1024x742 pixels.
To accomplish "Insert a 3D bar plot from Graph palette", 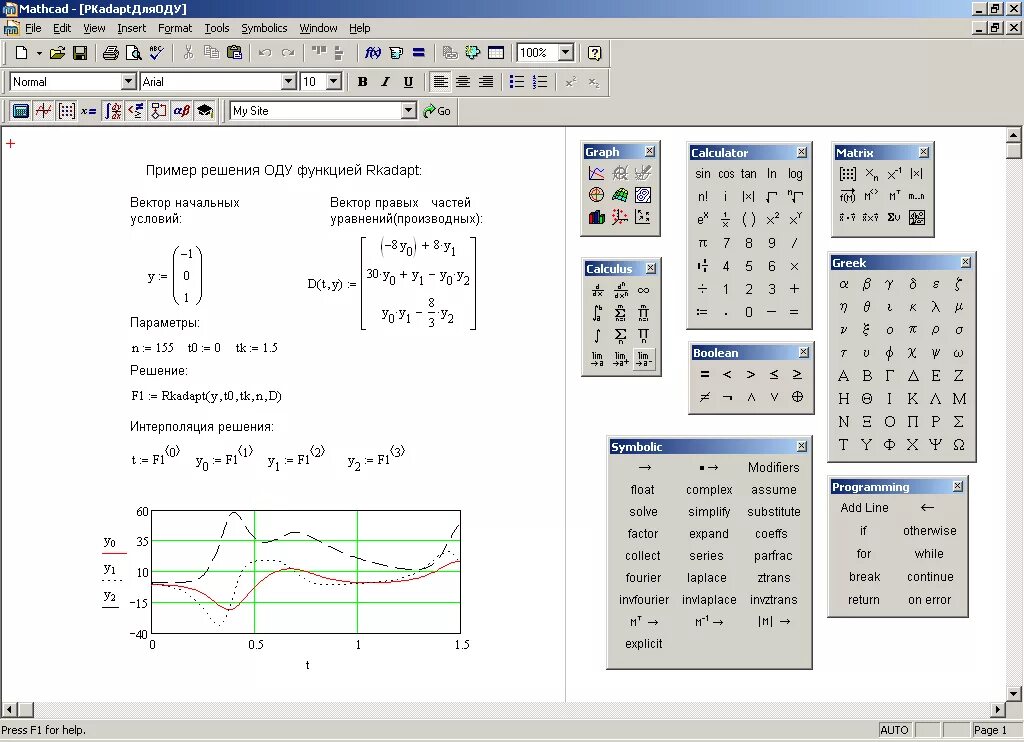I will coord(596,217).
